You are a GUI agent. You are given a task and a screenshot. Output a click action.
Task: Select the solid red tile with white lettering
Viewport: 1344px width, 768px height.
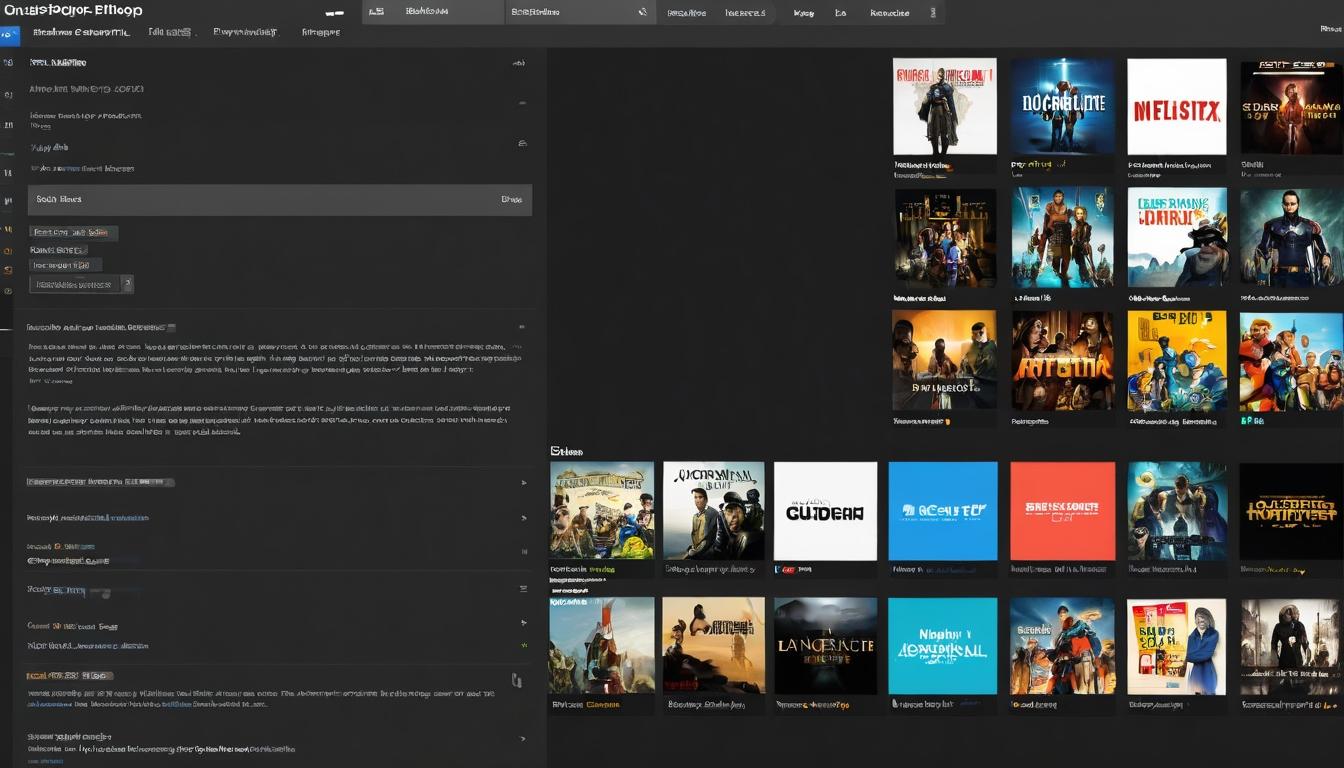coord(1062,511)
